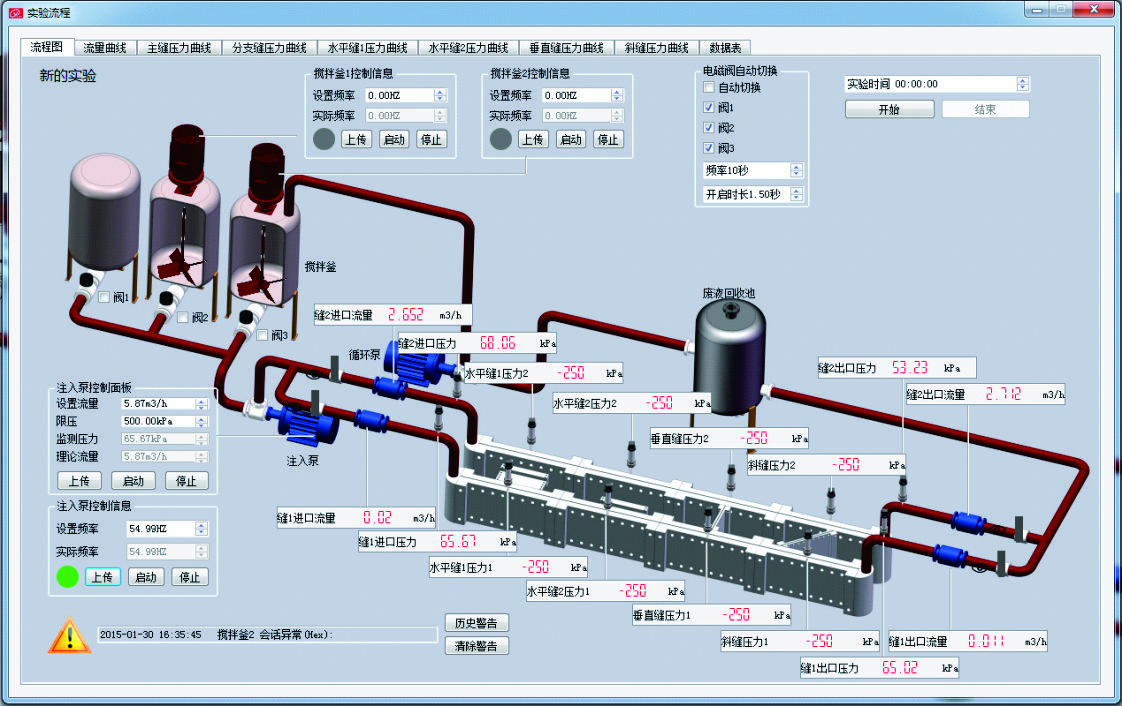This screenshot has height=706, width=1122.
Task: Click the gray 搅拌釜1 status indicator circle
Action: pyautogui.click(x=324, y=139)
